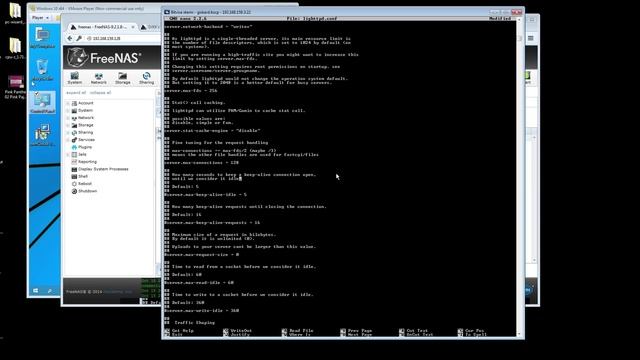This screenshot has height=360, width=640.
Task: Click the server.max-write-idle = 360 line
Action: pos(202,311)
